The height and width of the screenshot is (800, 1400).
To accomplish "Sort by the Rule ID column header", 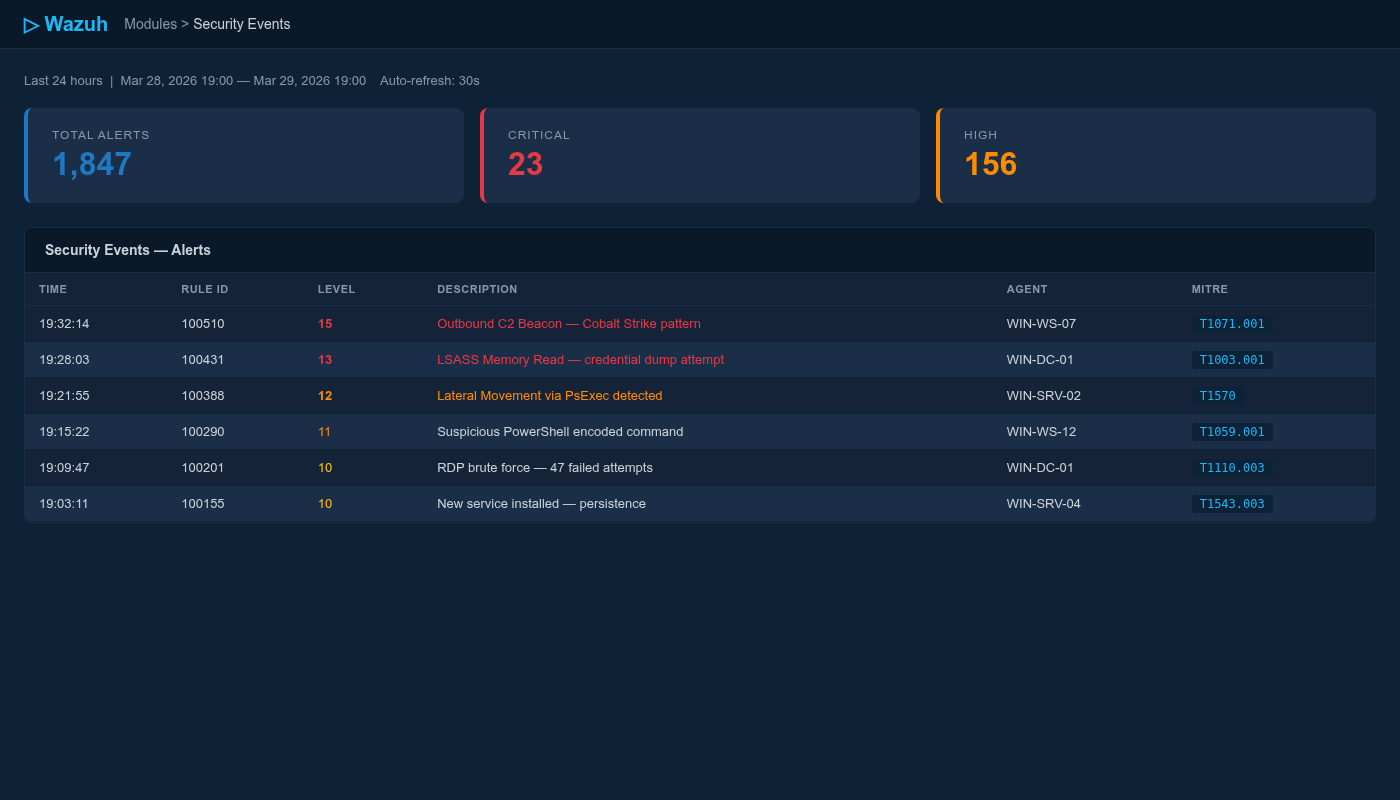I will click(x=205, y=289).
